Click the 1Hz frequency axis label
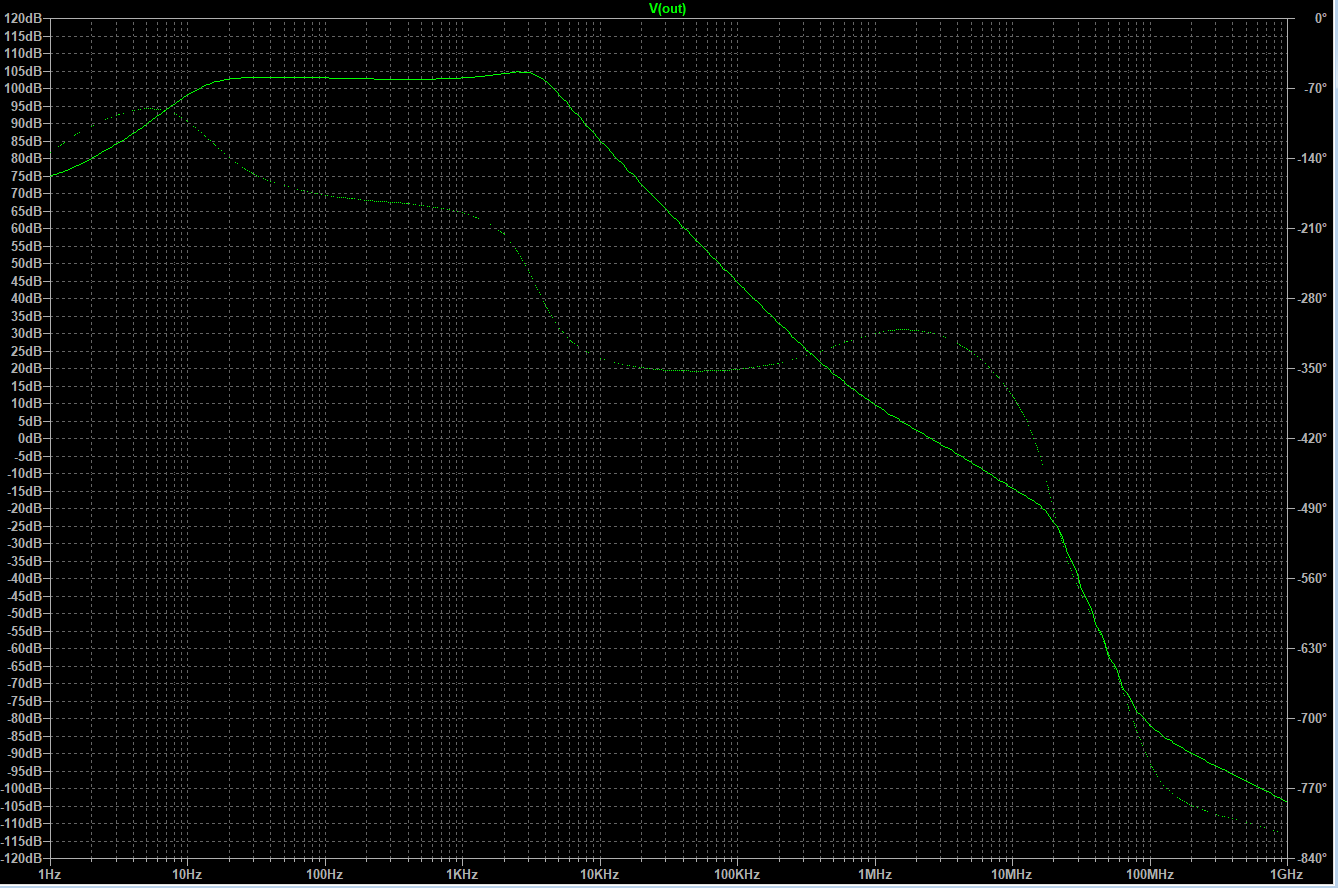Viewport: 1338px width, 888px height. coord(49,875)
